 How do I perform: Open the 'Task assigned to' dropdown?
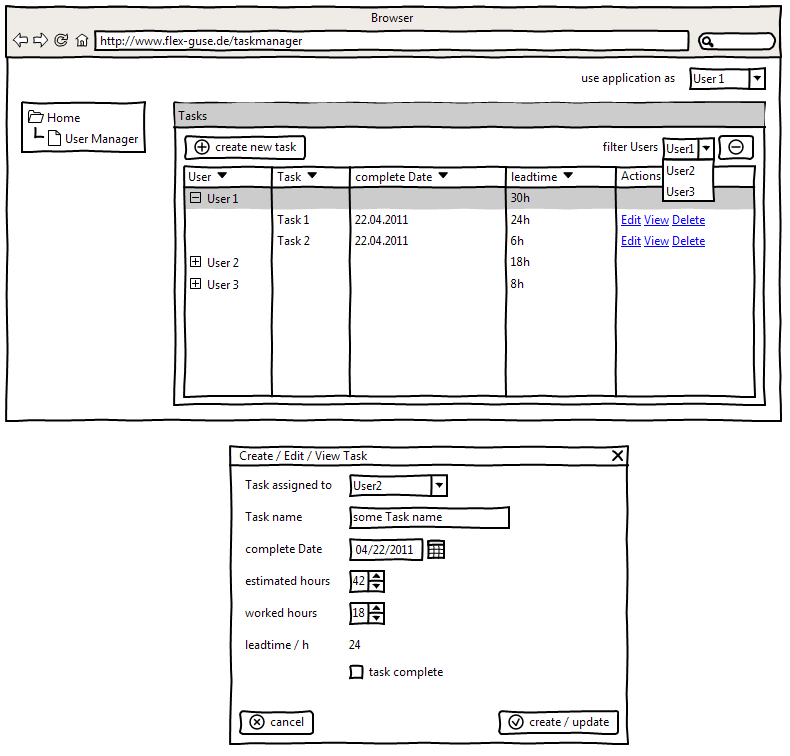pyautogui.click(x=439, y=486)
